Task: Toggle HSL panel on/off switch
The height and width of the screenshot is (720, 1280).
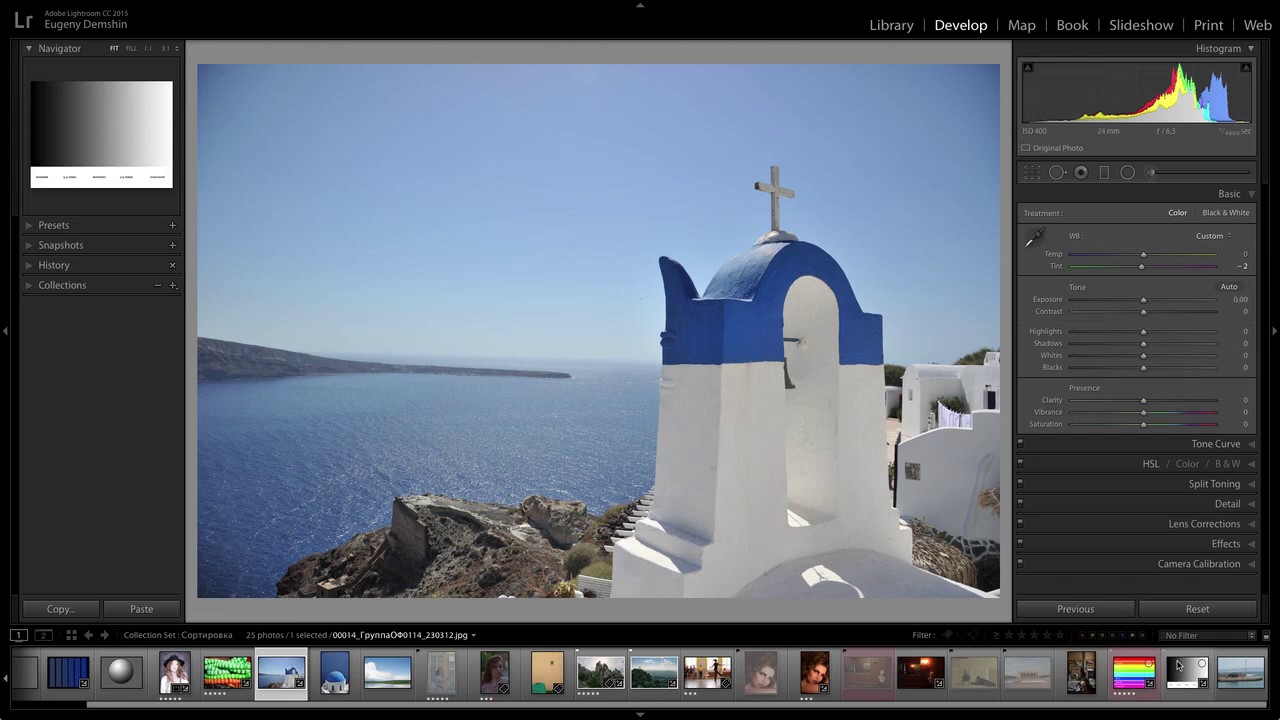Action: pyautogui.click(x=1020, y=464)
